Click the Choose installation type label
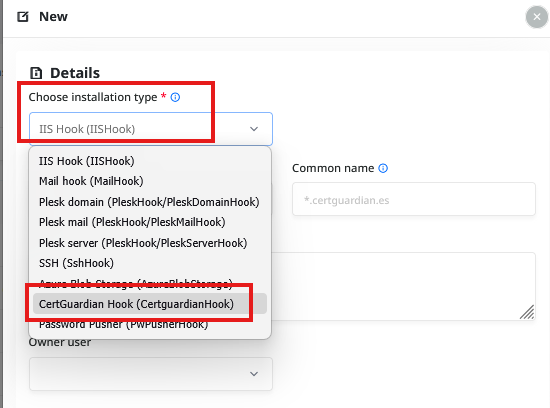This screenshot has width=550, height=408. pyautogui.click(x=93, y=97)
